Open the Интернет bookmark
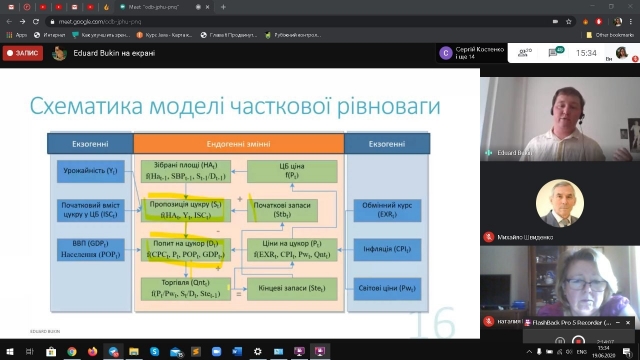640x360 pixels. tap(49, 35)
